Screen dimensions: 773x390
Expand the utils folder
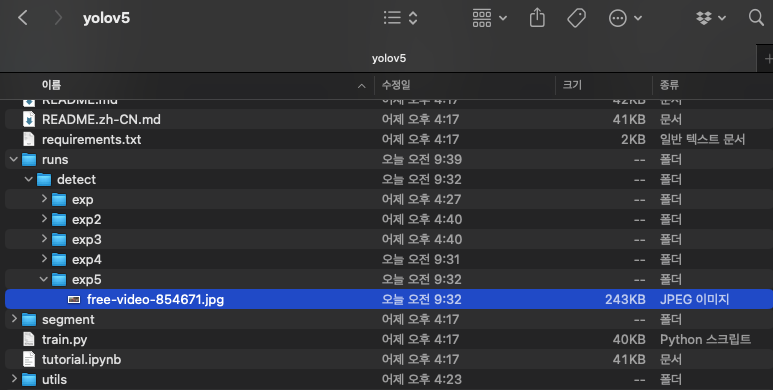pos(14,379)
